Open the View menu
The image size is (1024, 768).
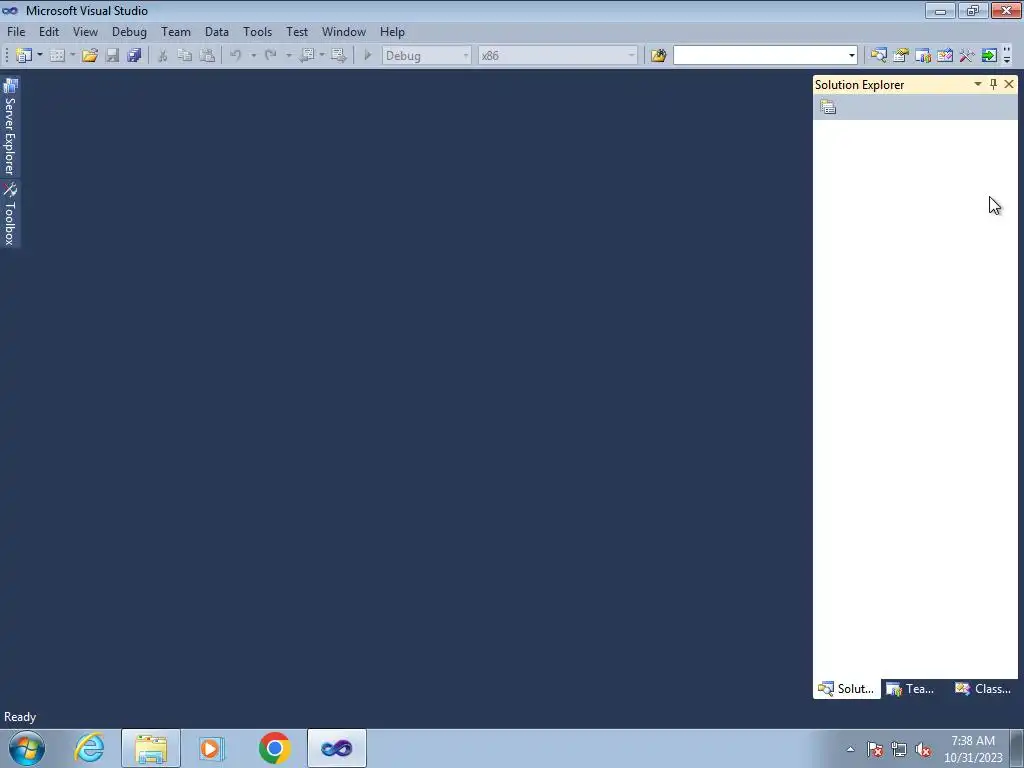[x=86, y=31]
